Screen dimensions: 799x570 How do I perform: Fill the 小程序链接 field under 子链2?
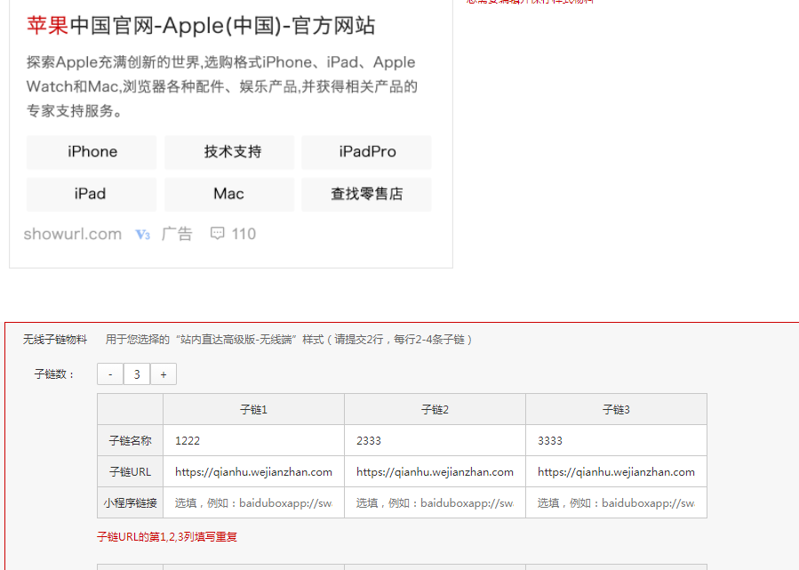(x=435, y=503)
